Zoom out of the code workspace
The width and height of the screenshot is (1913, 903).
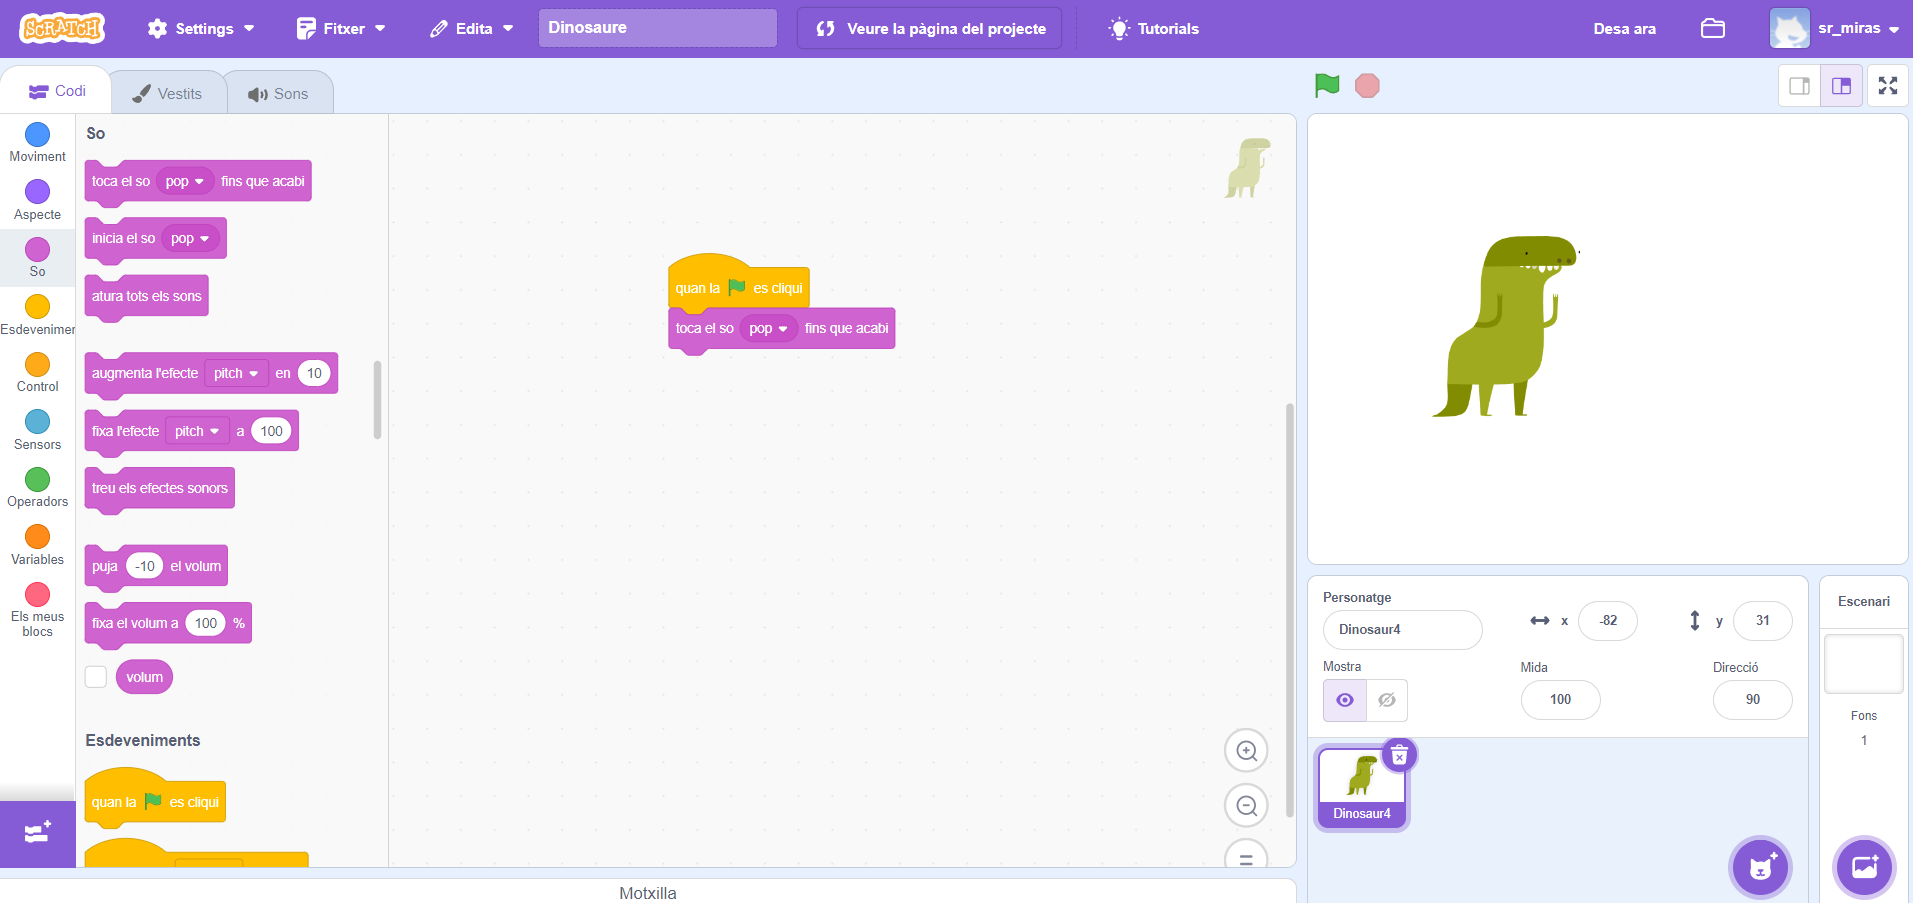1246,806
